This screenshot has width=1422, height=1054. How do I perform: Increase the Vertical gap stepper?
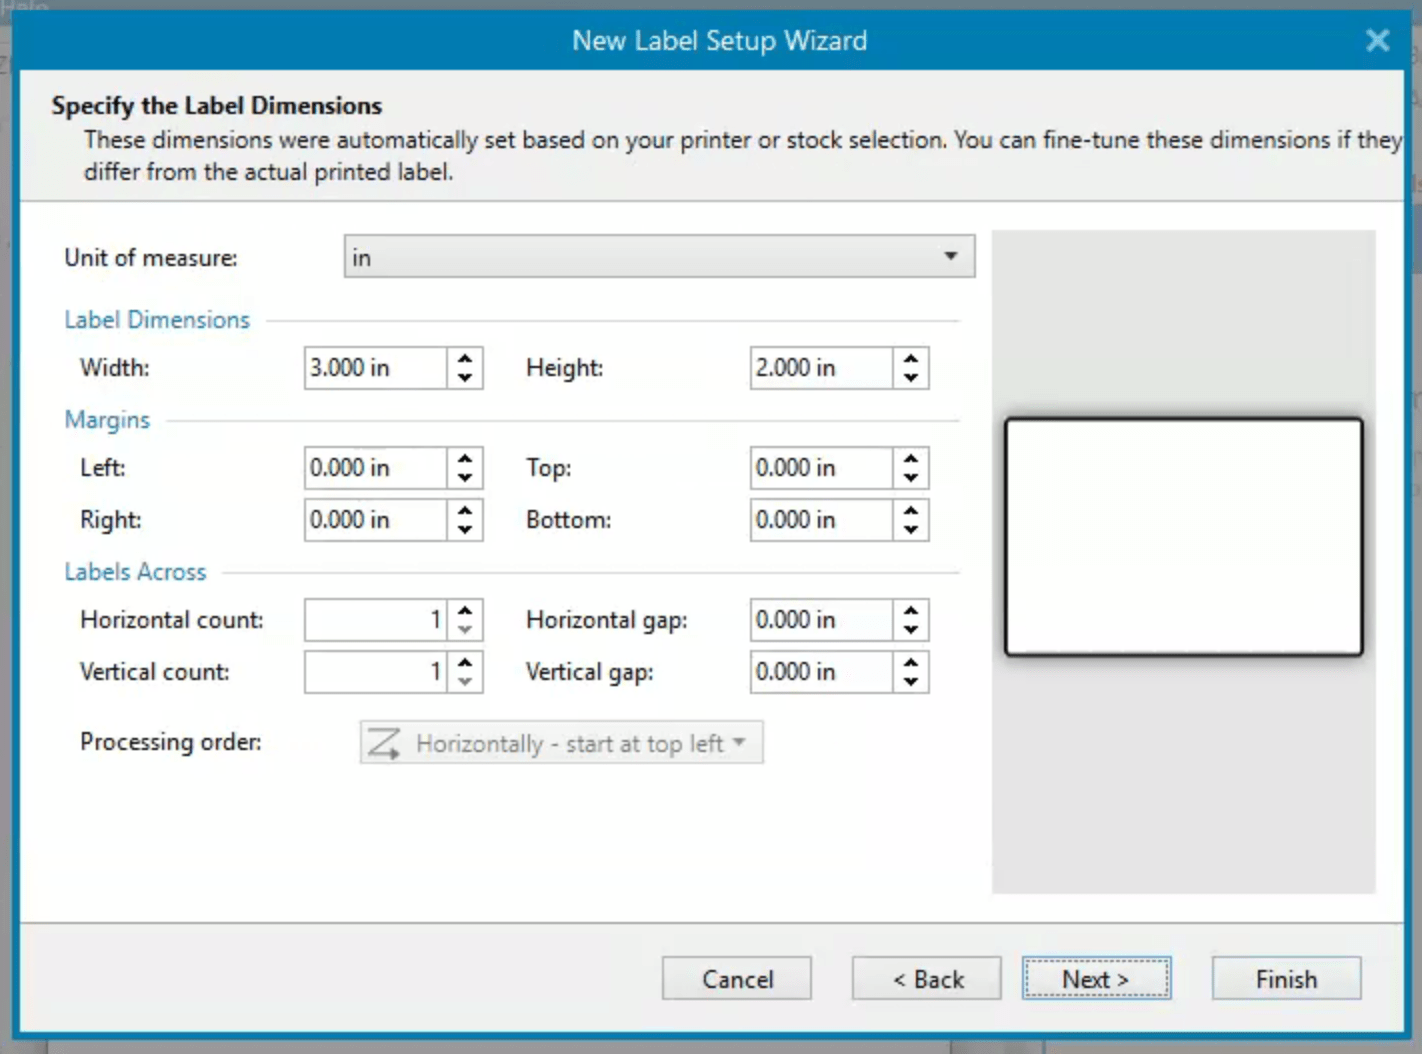tap(910, 662)
